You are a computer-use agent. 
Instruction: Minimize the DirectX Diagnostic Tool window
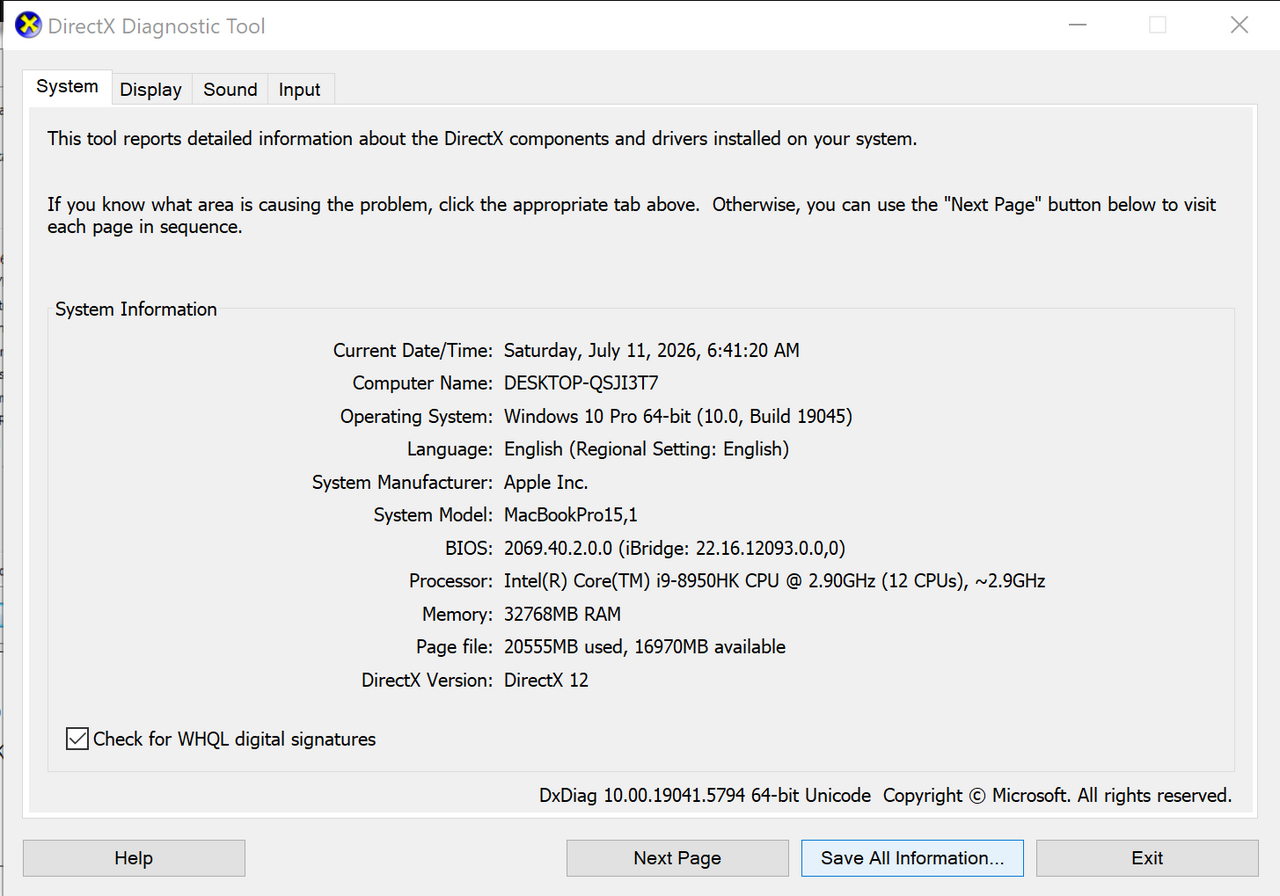pos(1077,25)
